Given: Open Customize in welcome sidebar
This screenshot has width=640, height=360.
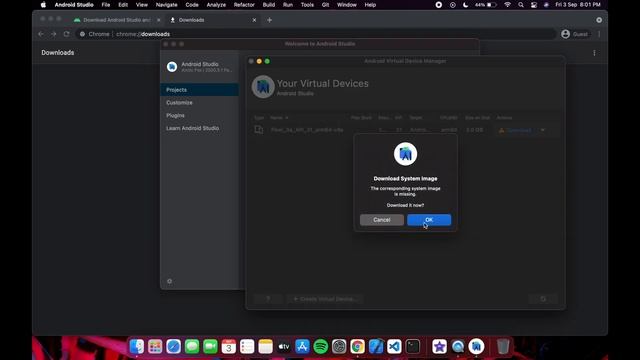Looking at the screenshot, I should (179, 102).
